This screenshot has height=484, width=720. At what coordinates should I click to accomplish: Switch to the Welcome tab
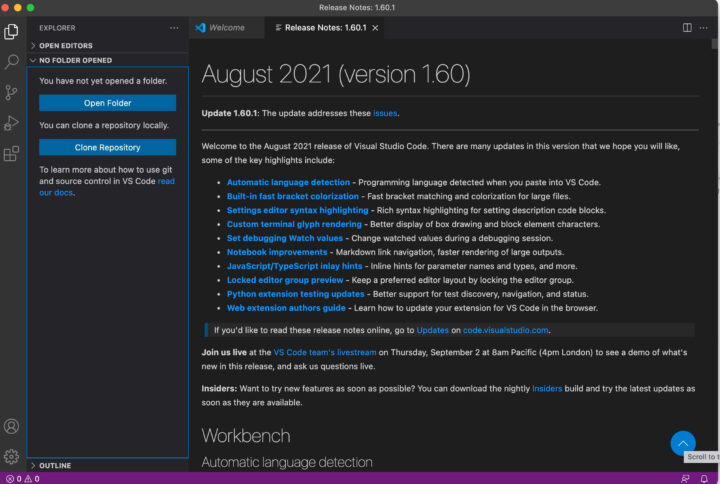tap(226, 28)
